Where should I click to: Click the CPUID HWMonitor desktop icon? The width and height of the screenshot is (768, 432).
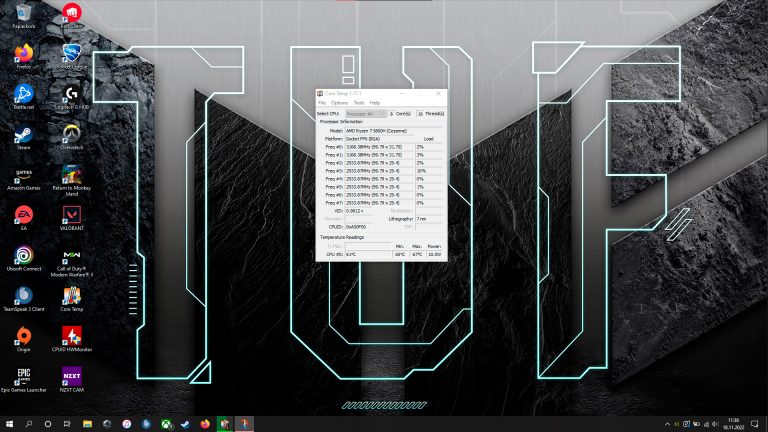71,336
